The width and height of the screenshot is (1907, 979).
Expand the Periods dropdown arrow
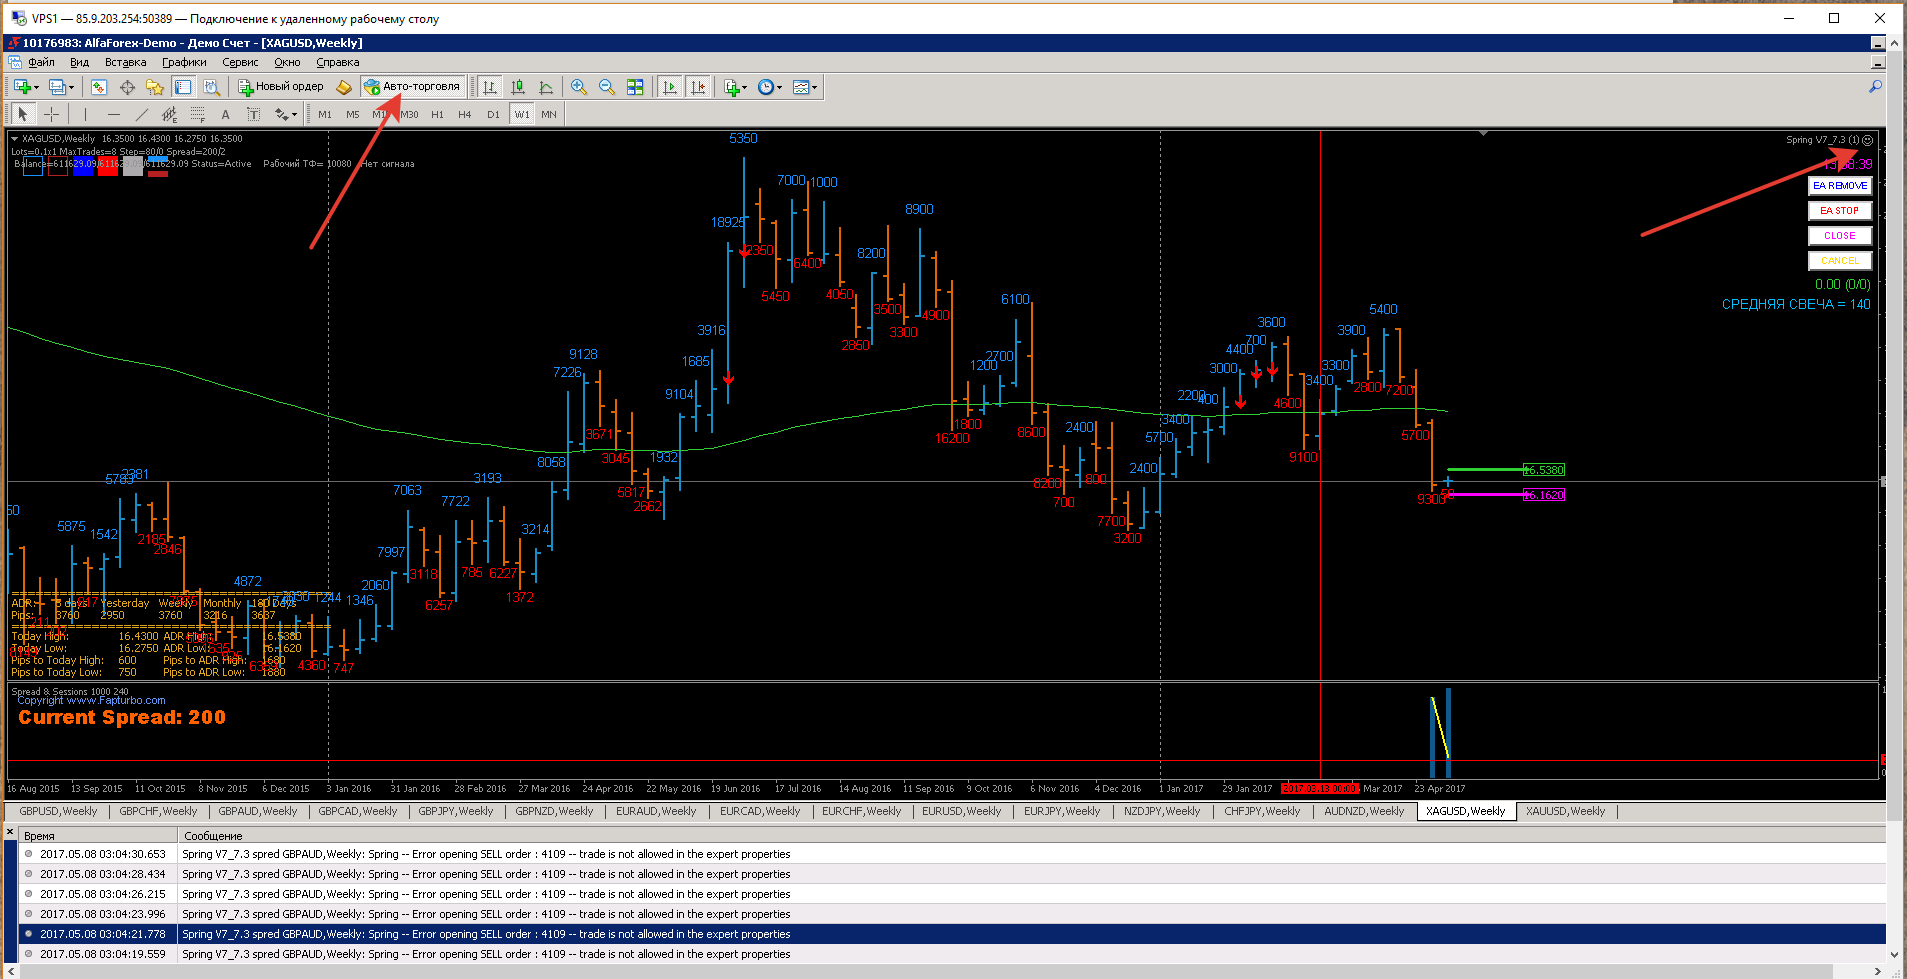tap(779, 87)
